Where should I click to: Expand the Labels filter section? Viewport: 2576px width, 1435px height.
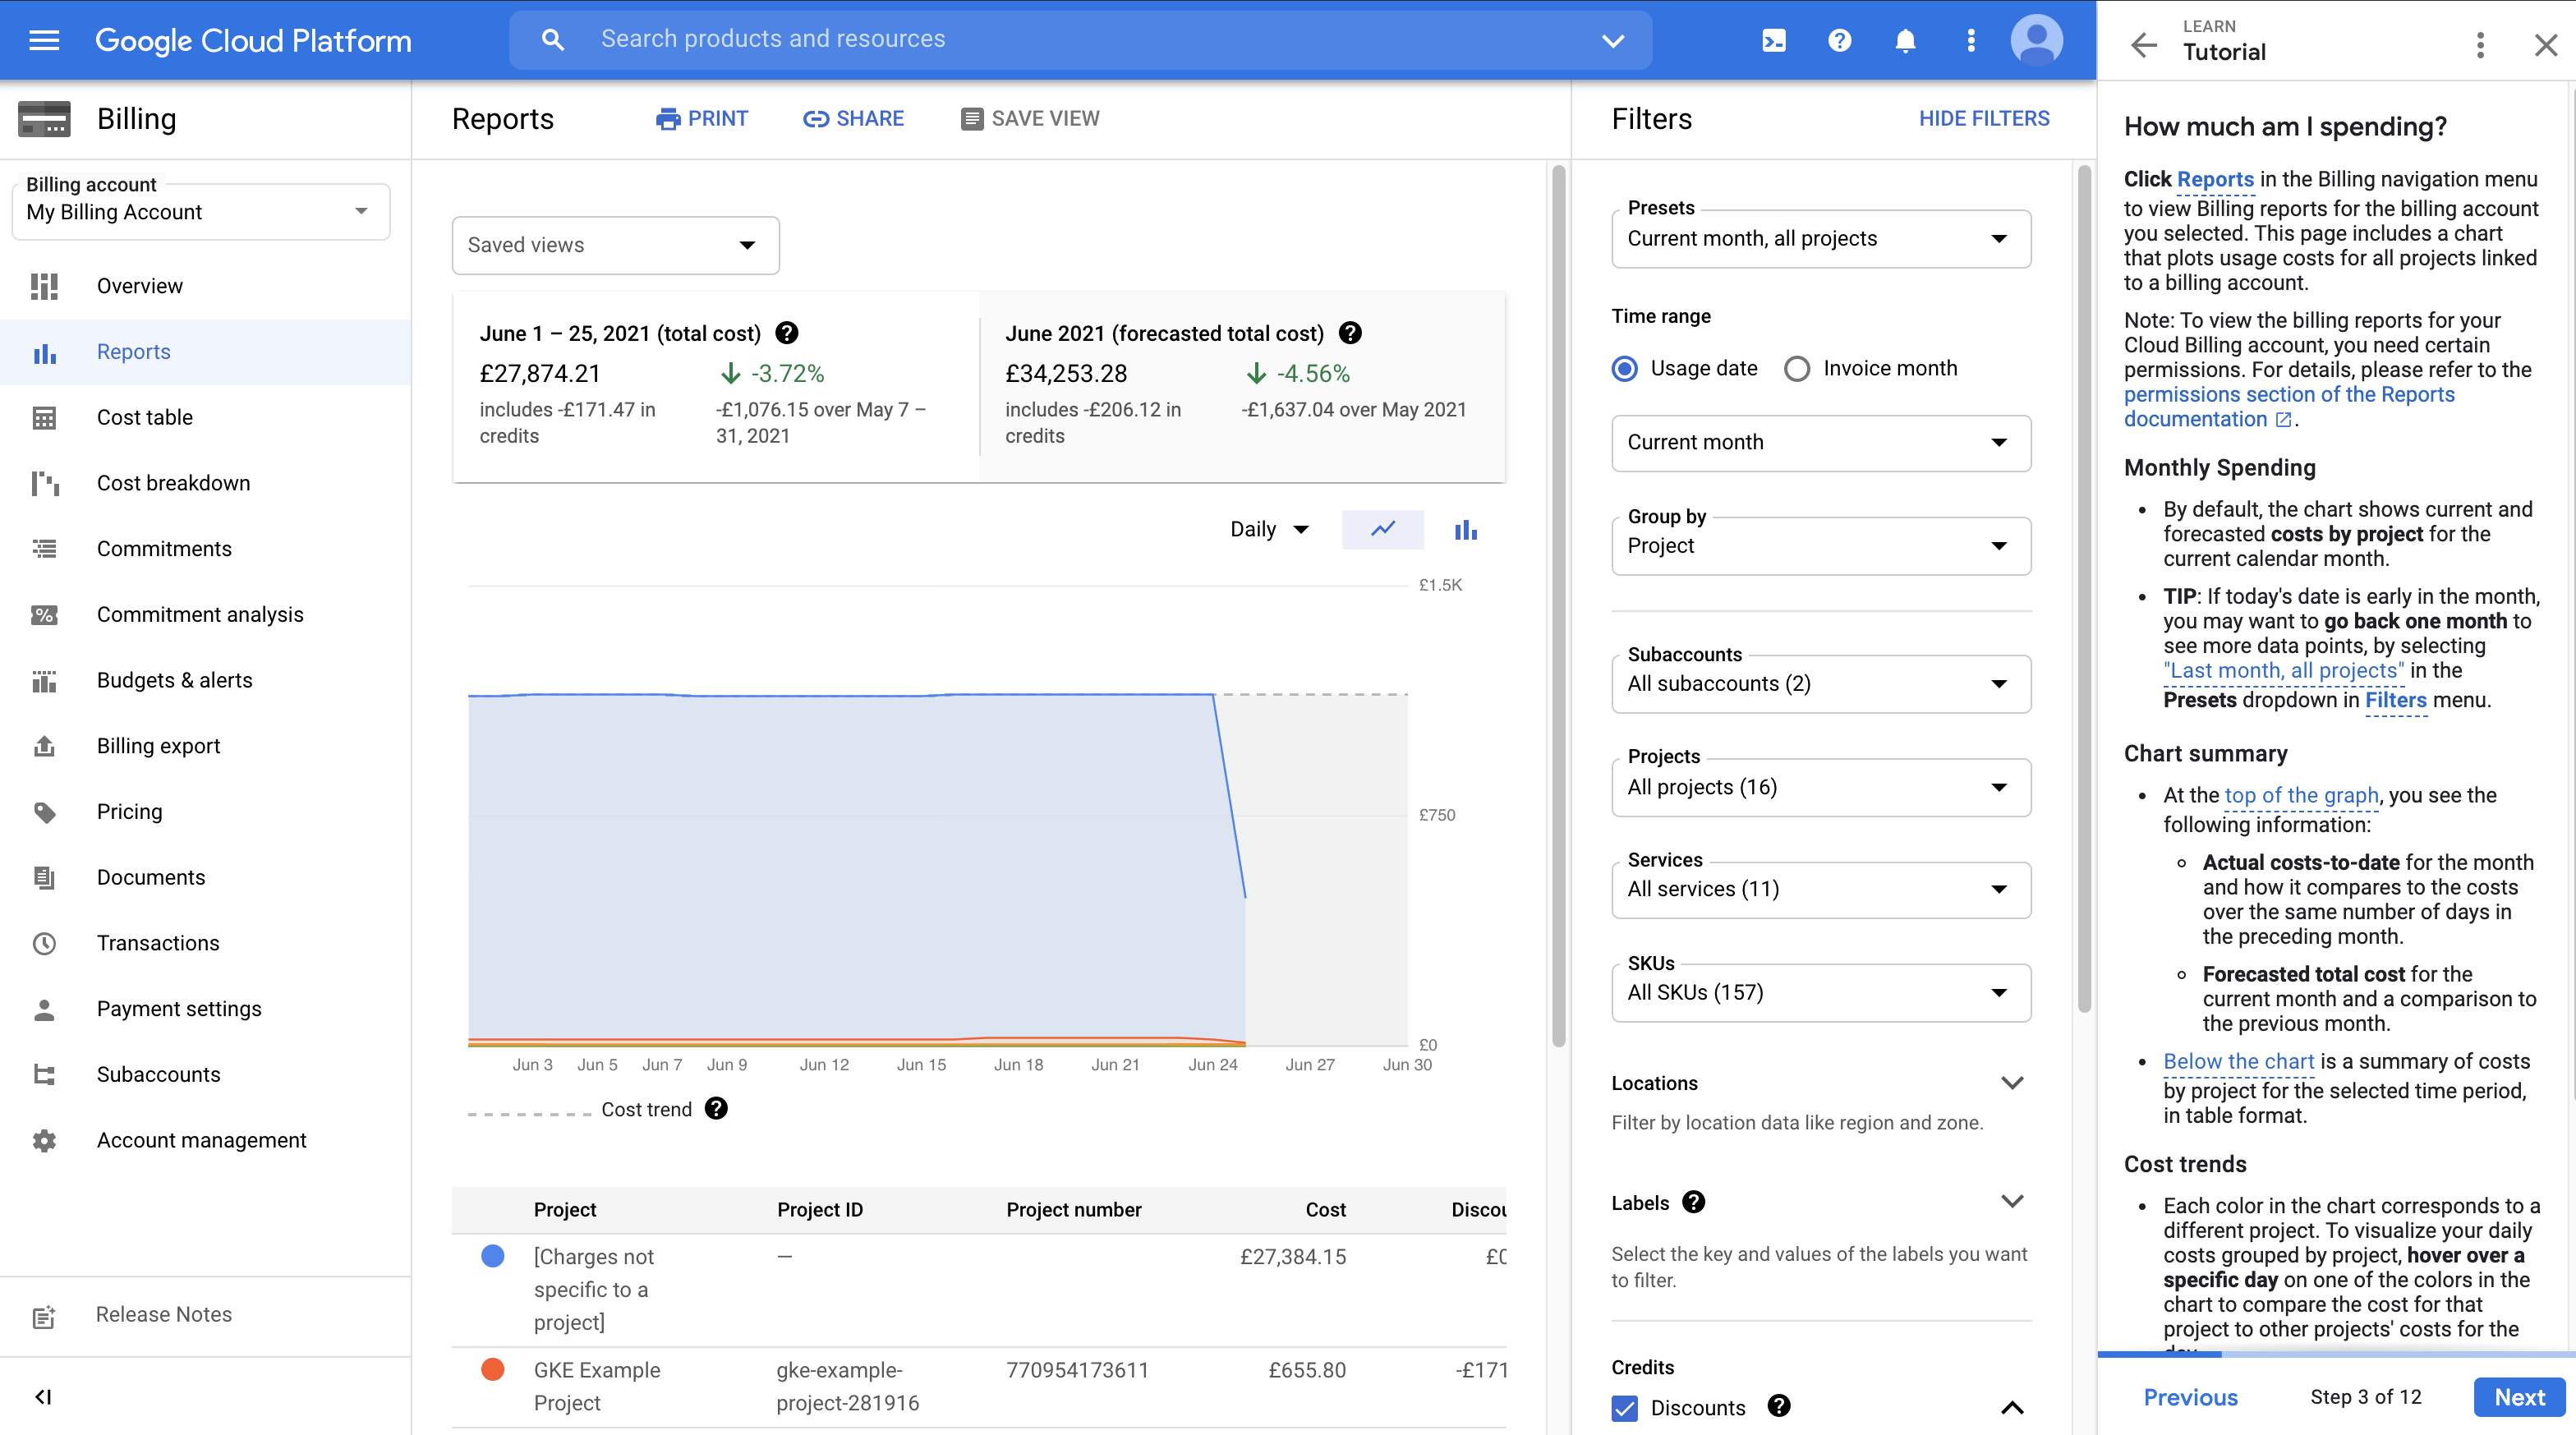[2011, 1202]
